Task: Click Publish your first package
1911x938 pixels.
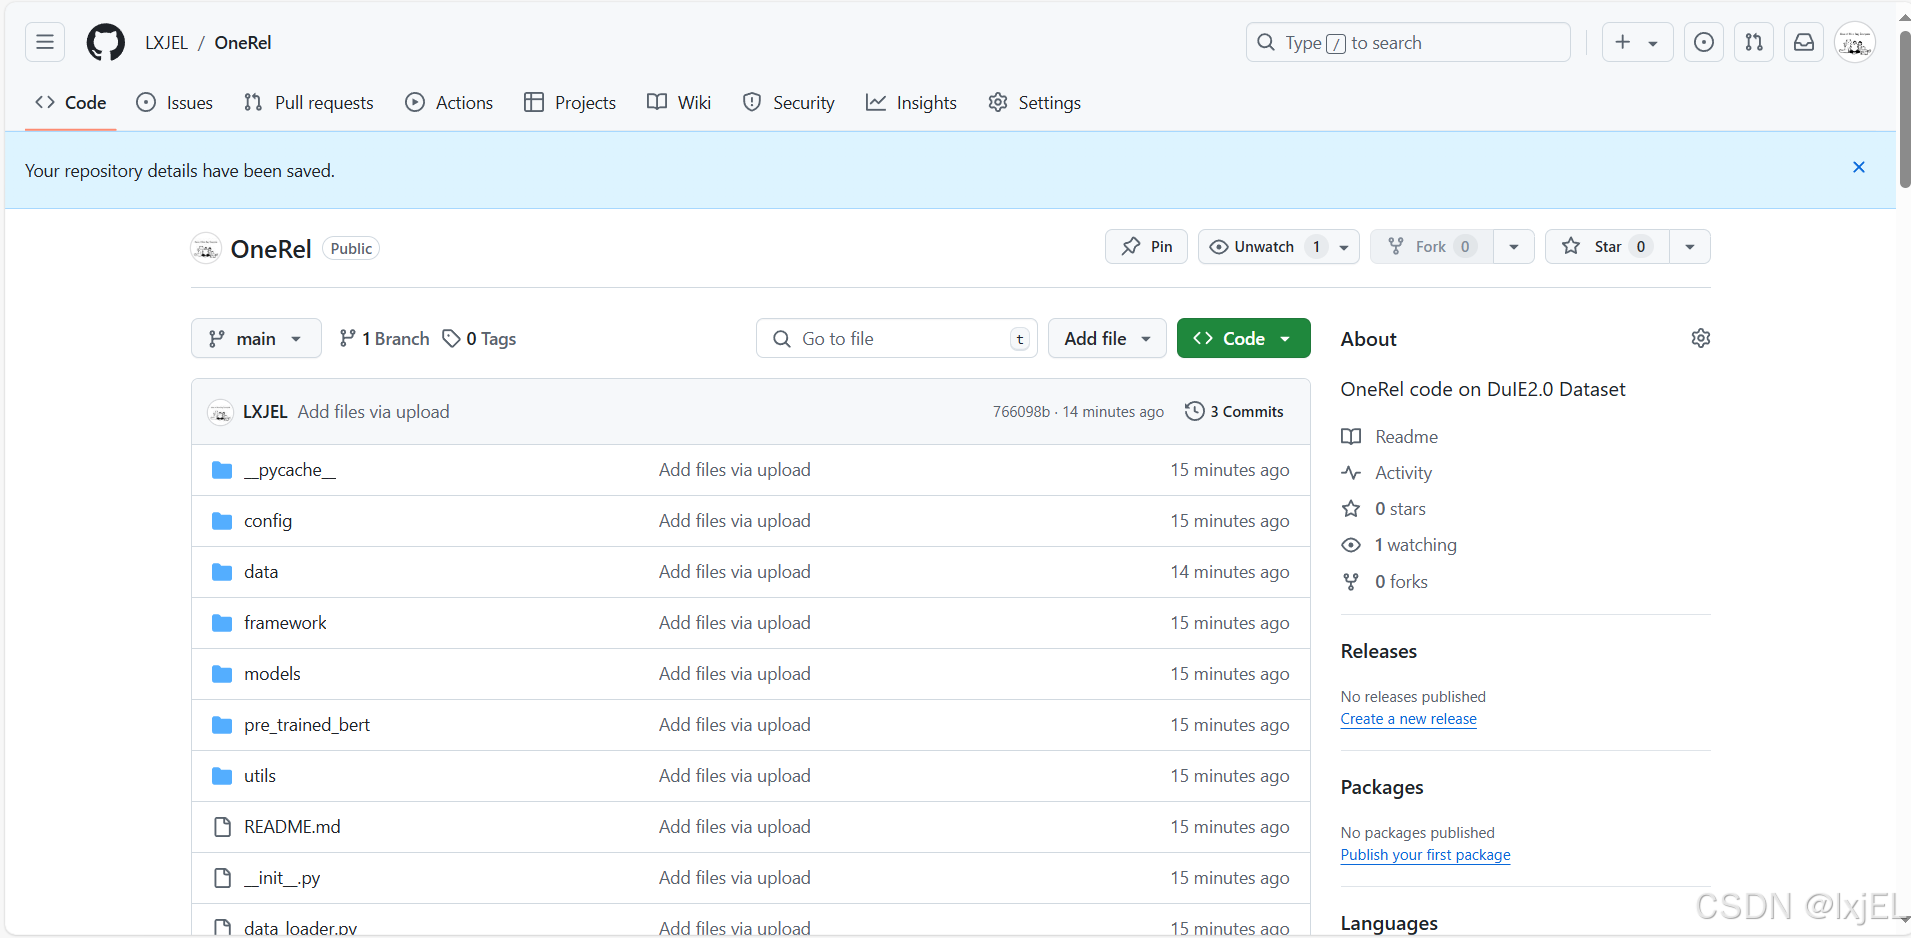Action: 1425,855
